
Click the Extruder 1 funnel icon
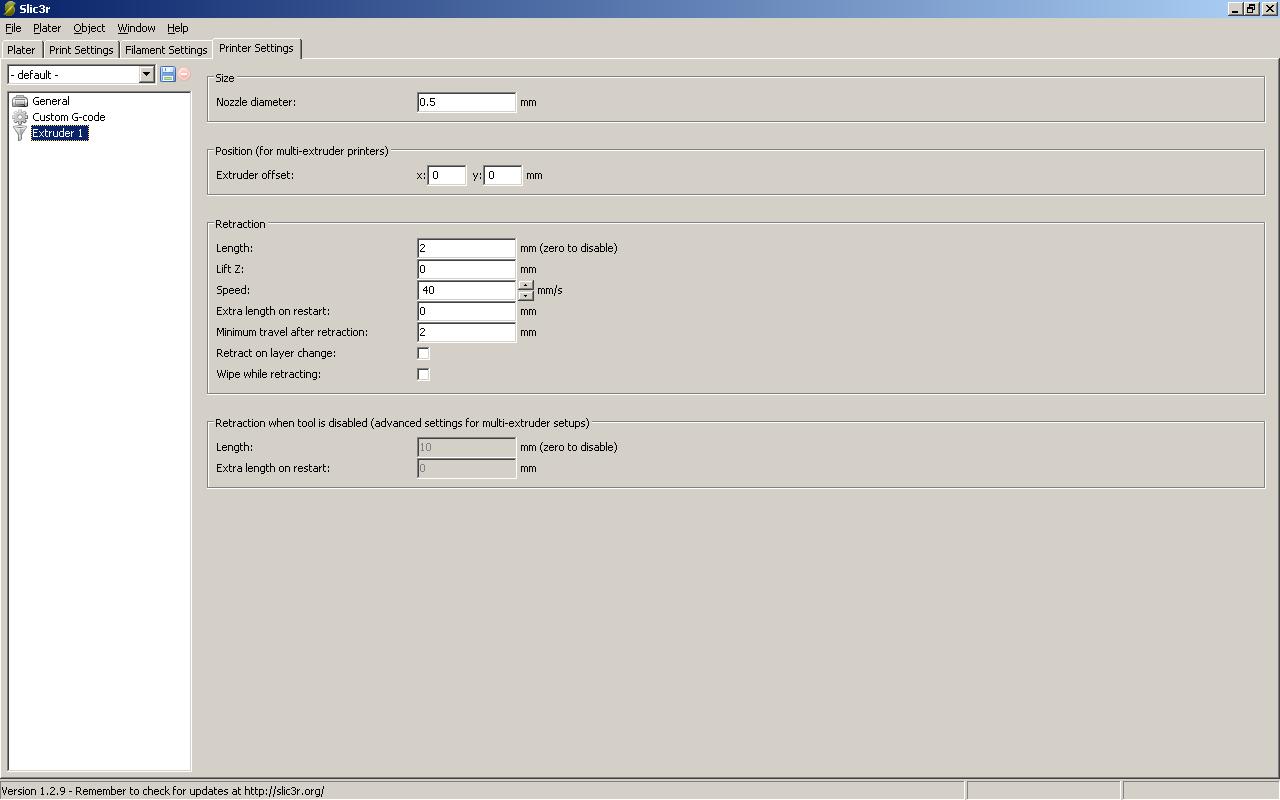20,133
